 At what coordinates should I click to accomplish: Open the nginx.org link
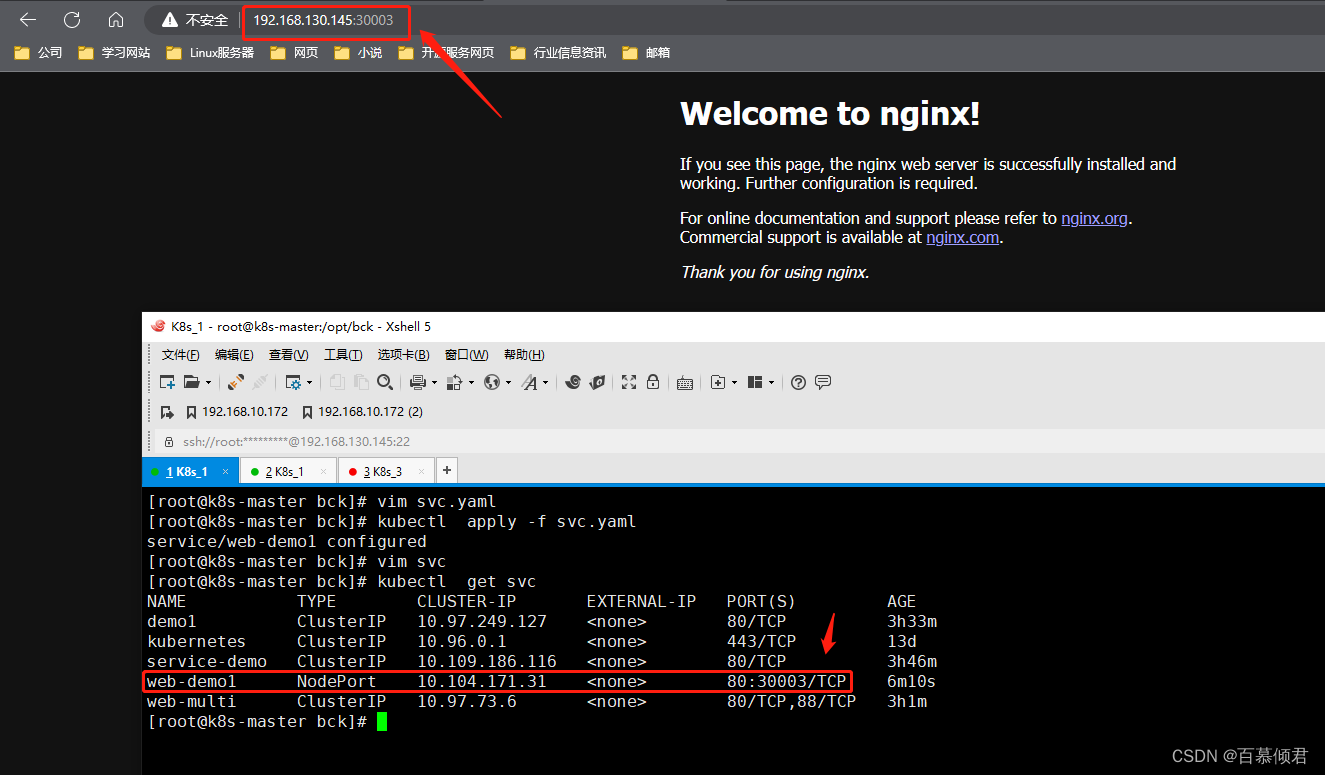pyautogui.click(x=1095, y=218)
